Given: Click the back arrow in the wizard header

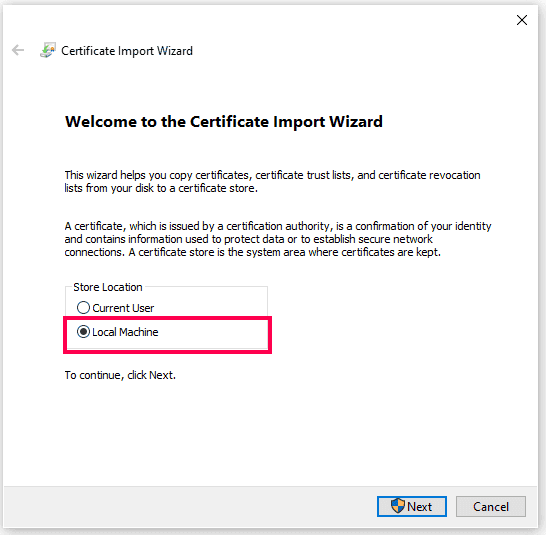Looking at the screenshot, I should (x=18, y=50).
